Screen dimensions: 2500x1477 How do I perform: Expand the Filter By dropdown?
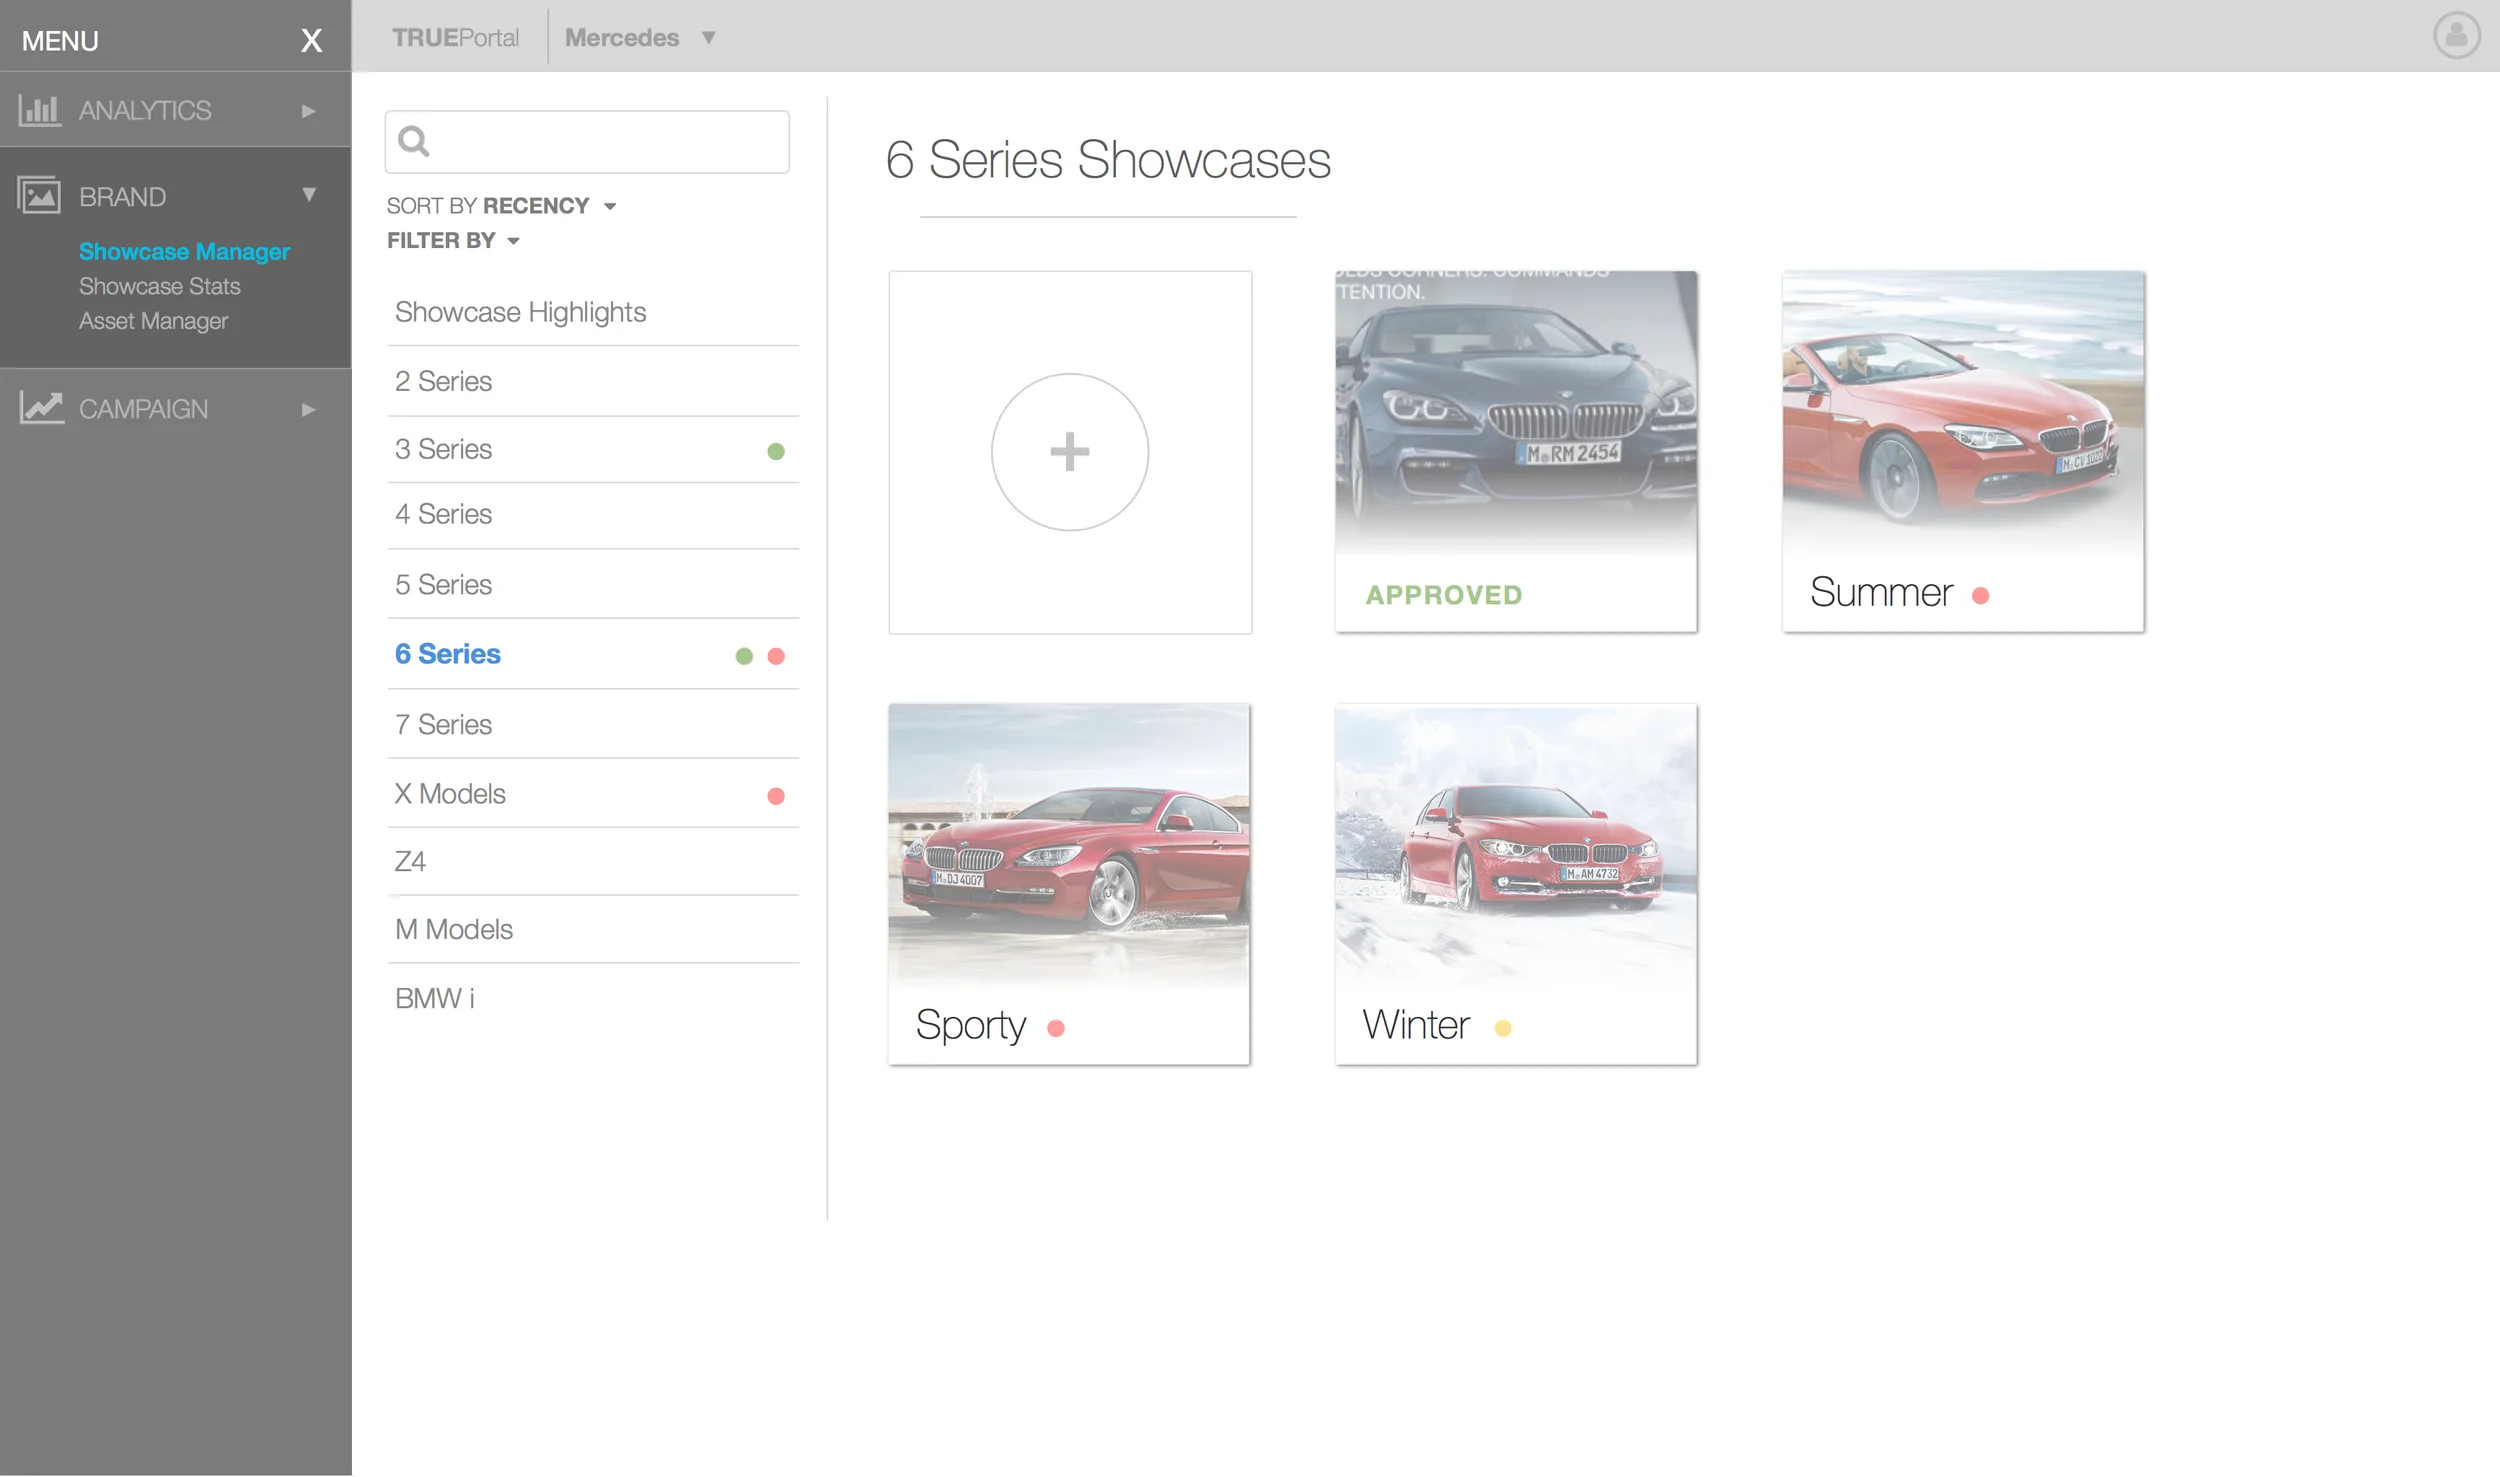[x=513, y=241]
